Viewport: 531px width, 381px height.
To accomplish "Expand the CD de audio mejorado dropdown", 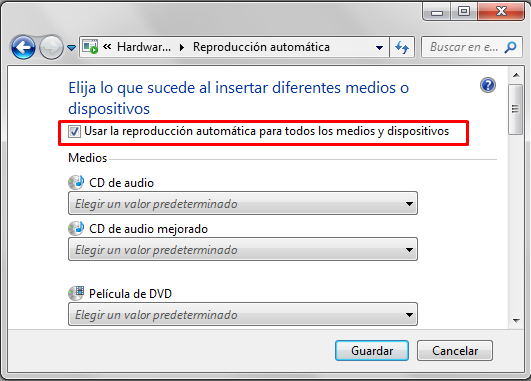I will (243, 249).
